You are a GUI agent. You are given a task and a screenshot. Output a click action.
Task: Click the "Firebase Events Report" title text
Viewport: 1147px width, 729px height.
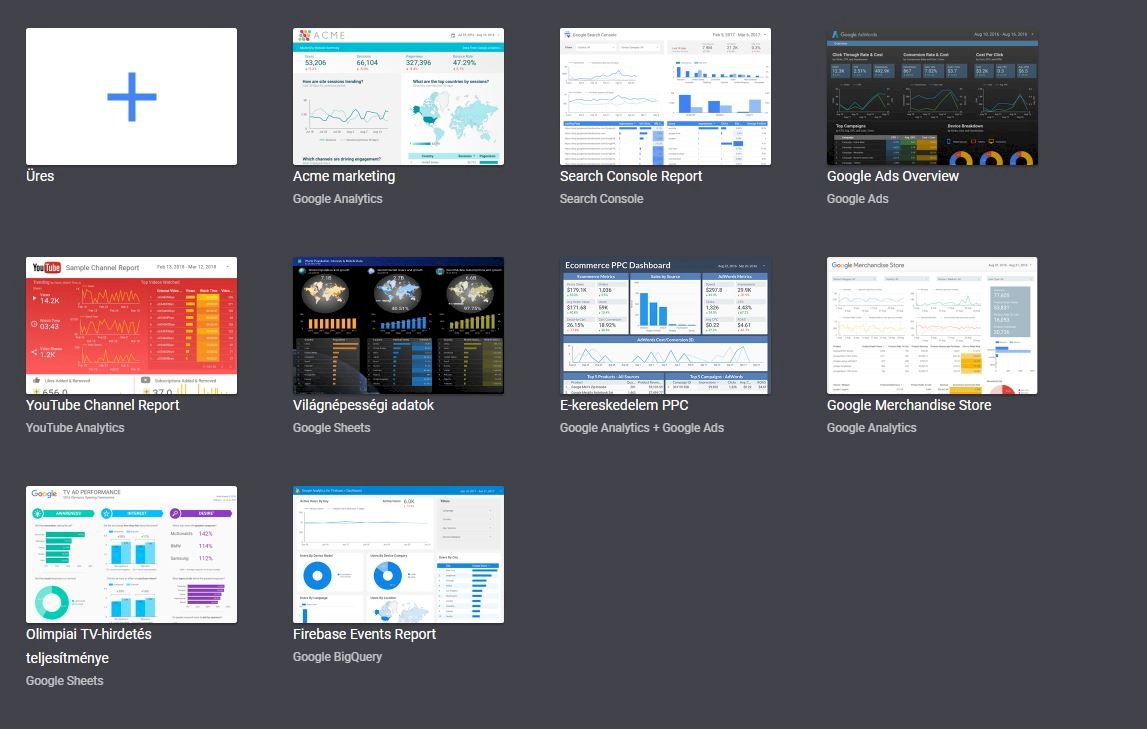[x=364, y=634]
